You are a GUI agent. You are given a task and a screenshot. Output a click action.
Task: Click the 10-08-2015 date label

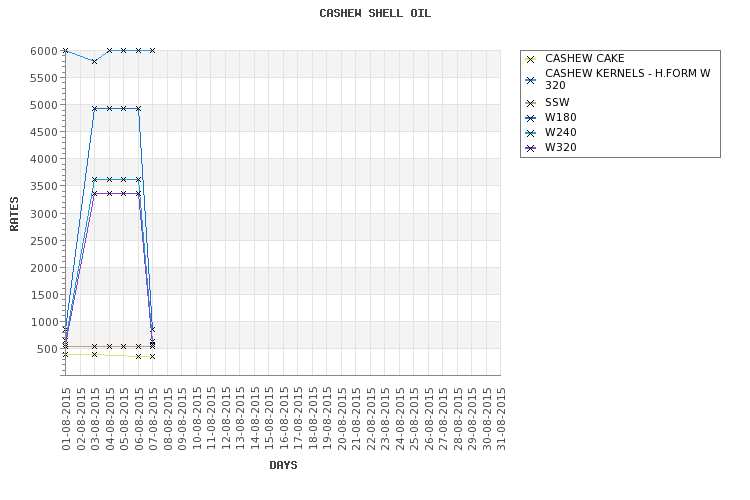click(x=197, y=419)
